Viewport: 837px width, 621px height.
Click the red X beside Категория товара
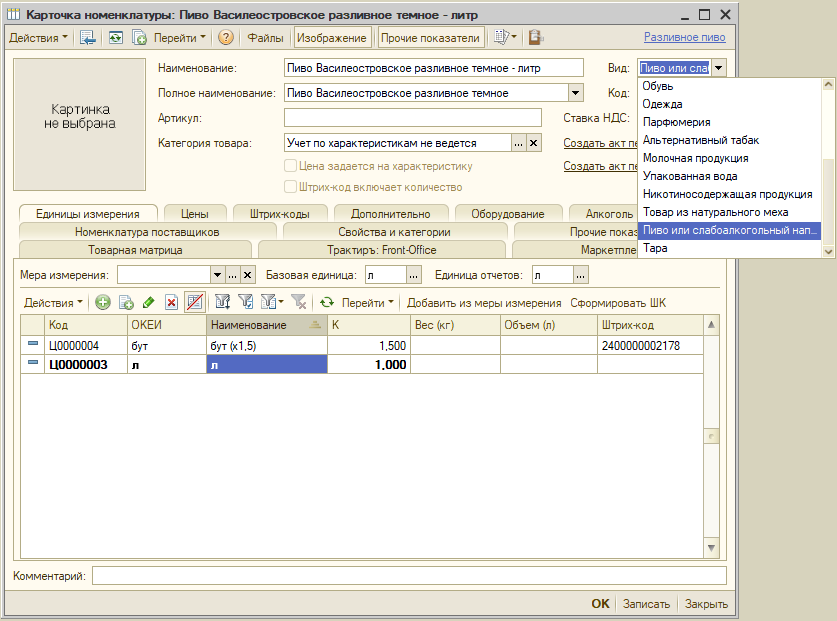tap(533, 144)
